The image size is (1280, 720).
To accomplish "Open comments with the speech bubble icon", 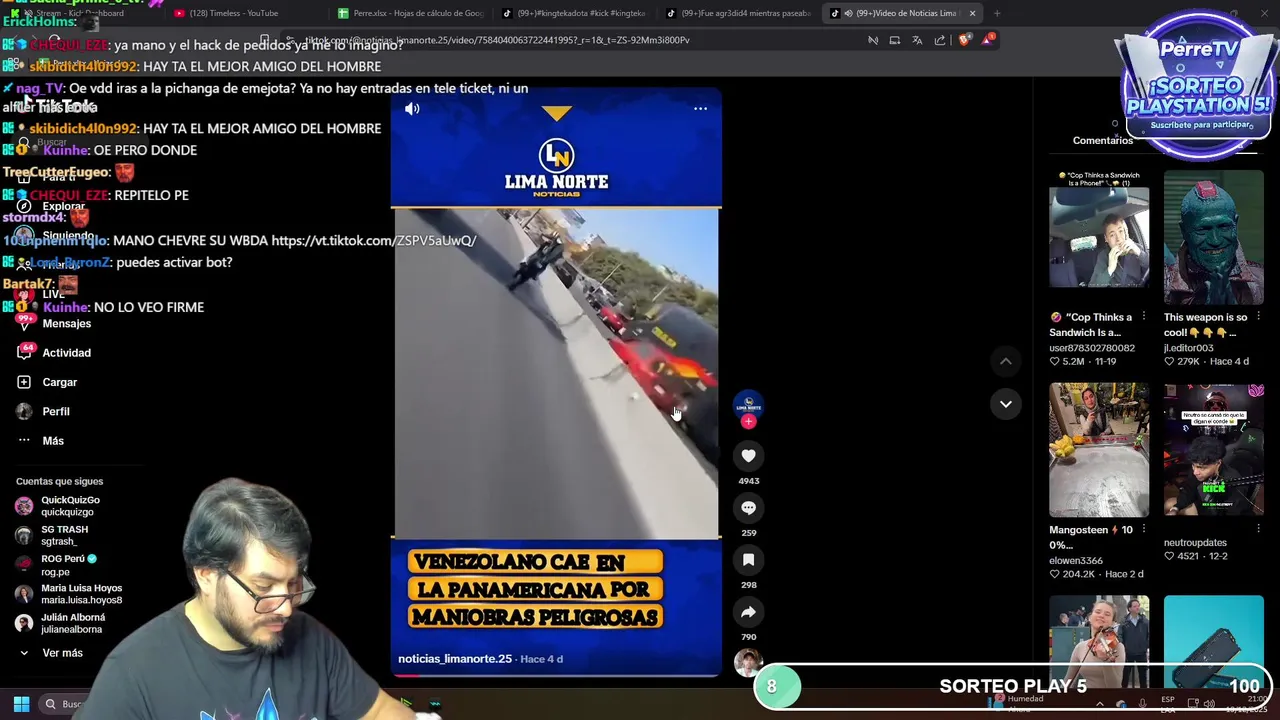I will click(x=748, y=508).
